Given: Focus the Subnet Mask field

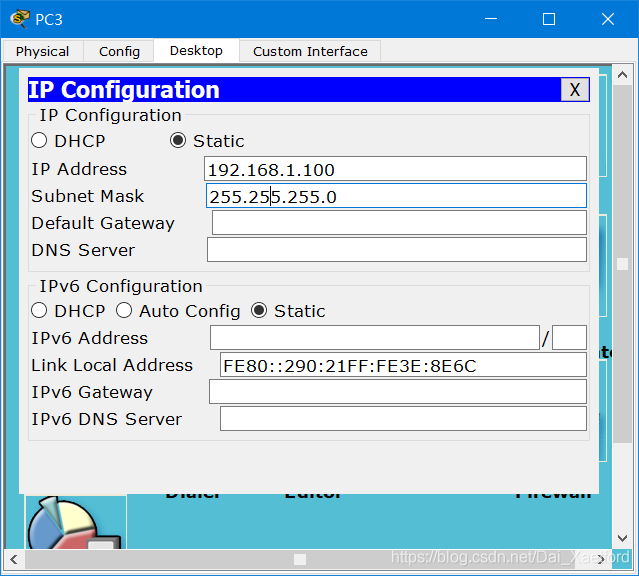Looking at the screenshot, I should coord(395,196).
